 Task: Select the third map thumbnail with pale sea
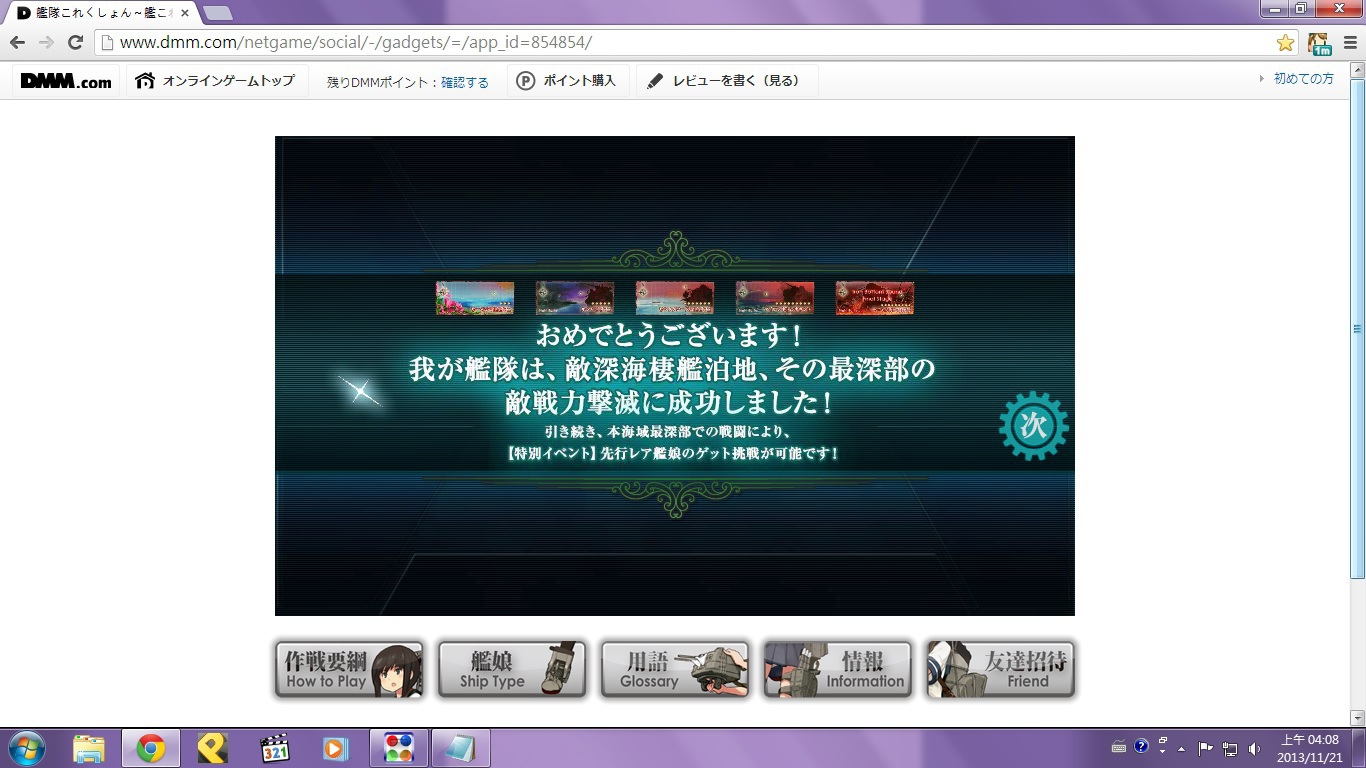[x=675, y=298]
